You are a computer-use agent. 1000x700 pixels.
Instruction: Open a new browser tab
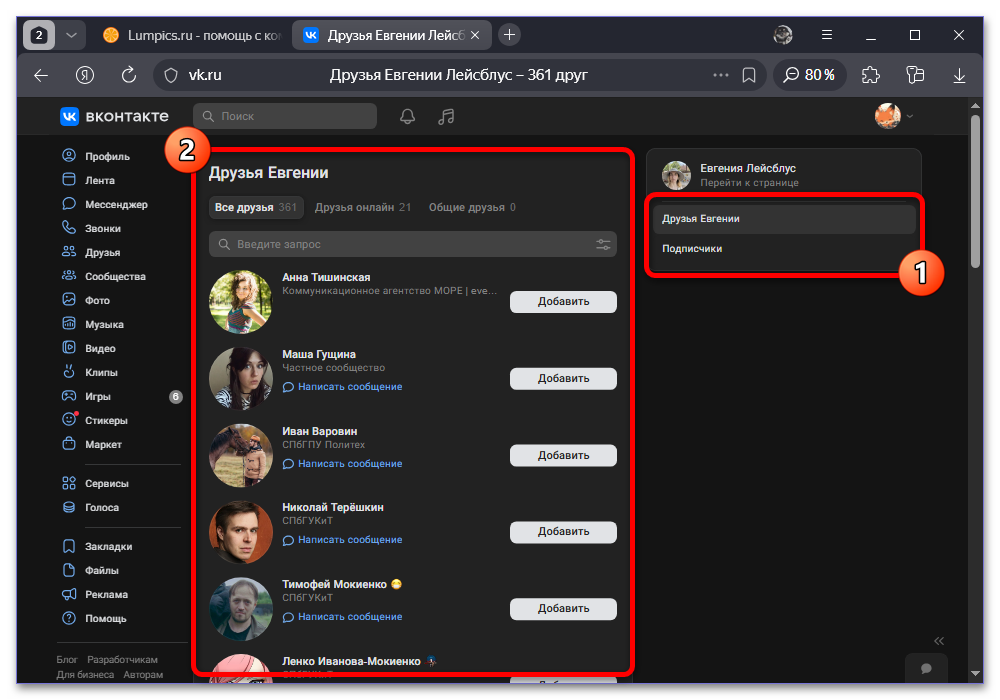(x=509, y=35)
